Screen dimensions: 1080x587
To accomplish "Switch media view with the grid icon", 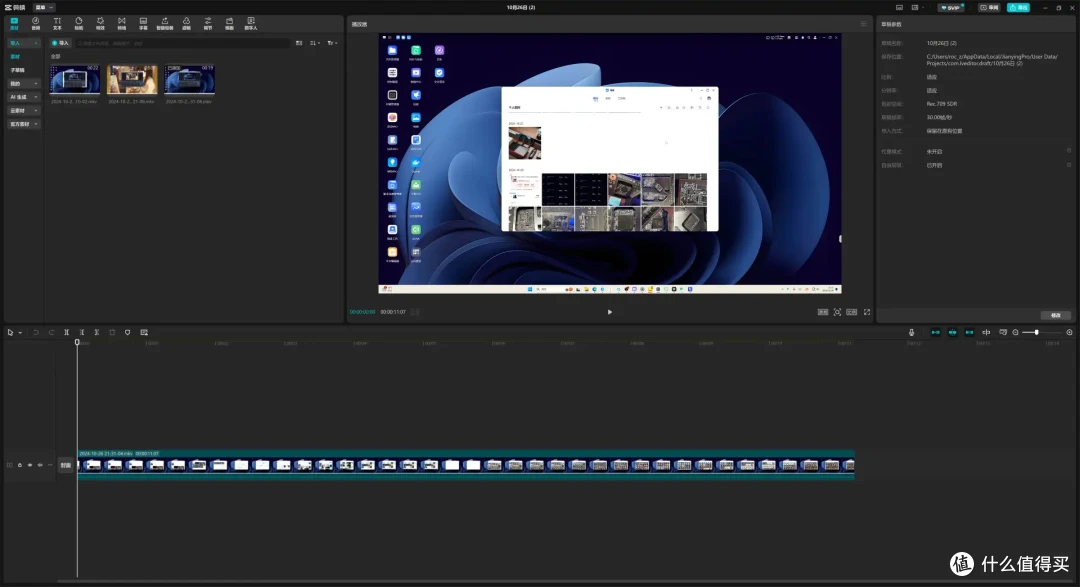I will [299, 43].
